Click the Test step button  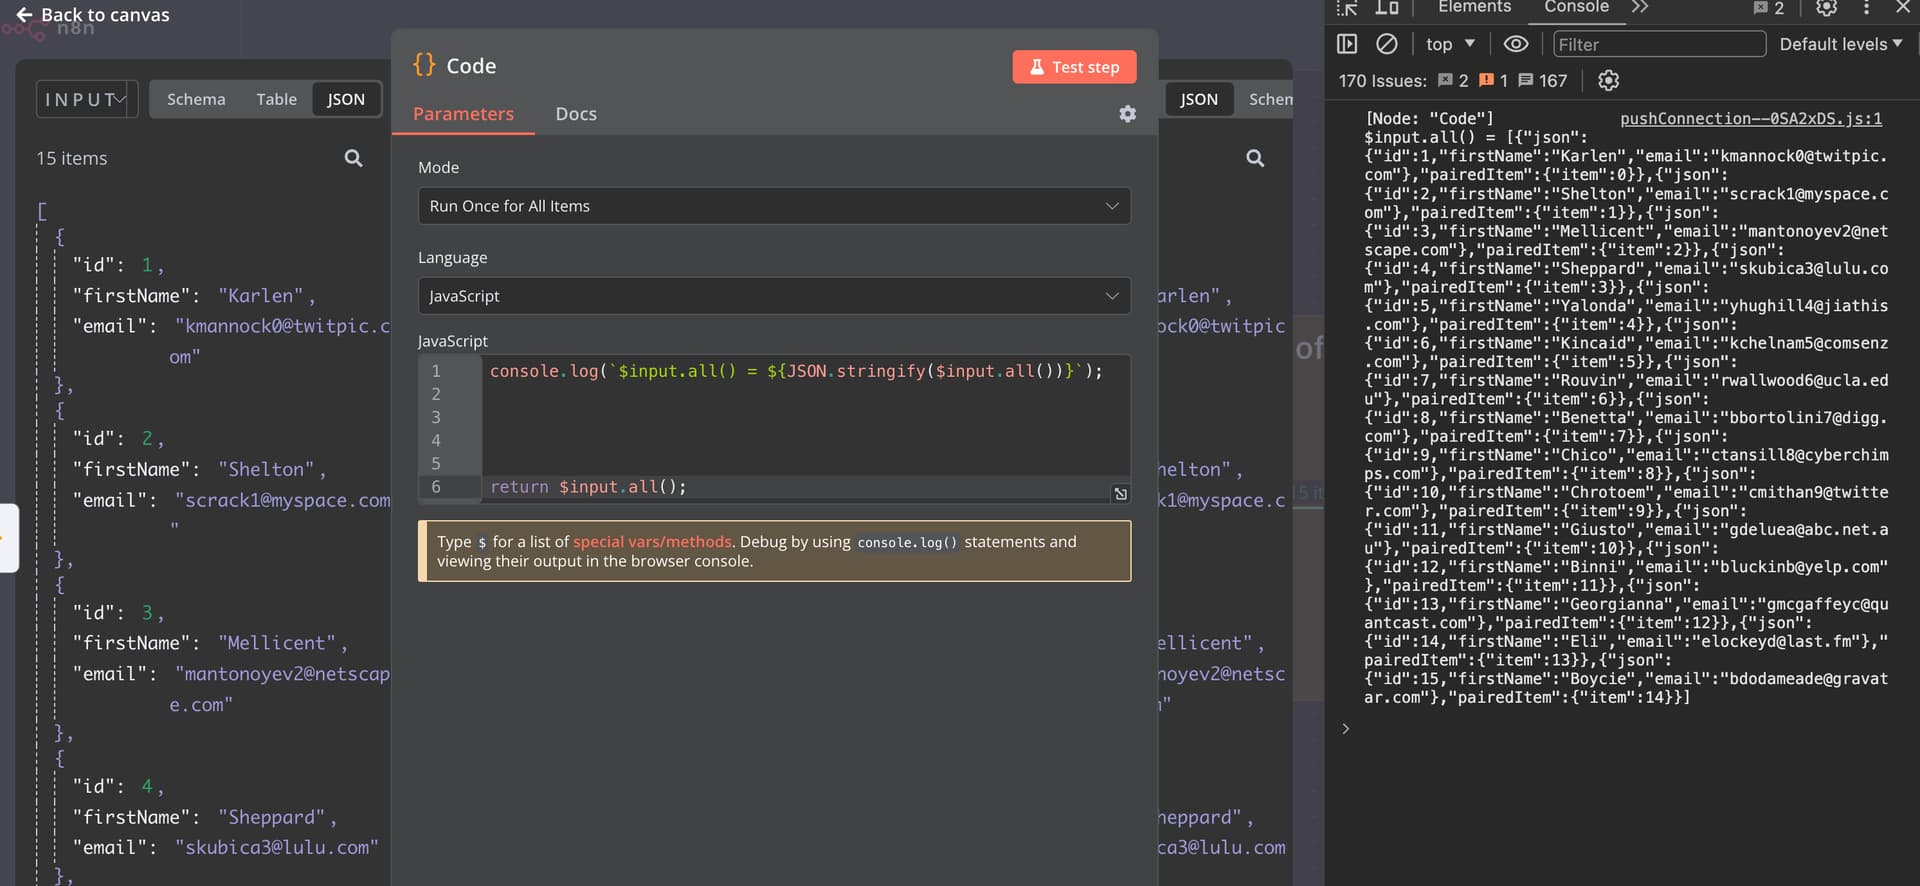click(1074, 67)
